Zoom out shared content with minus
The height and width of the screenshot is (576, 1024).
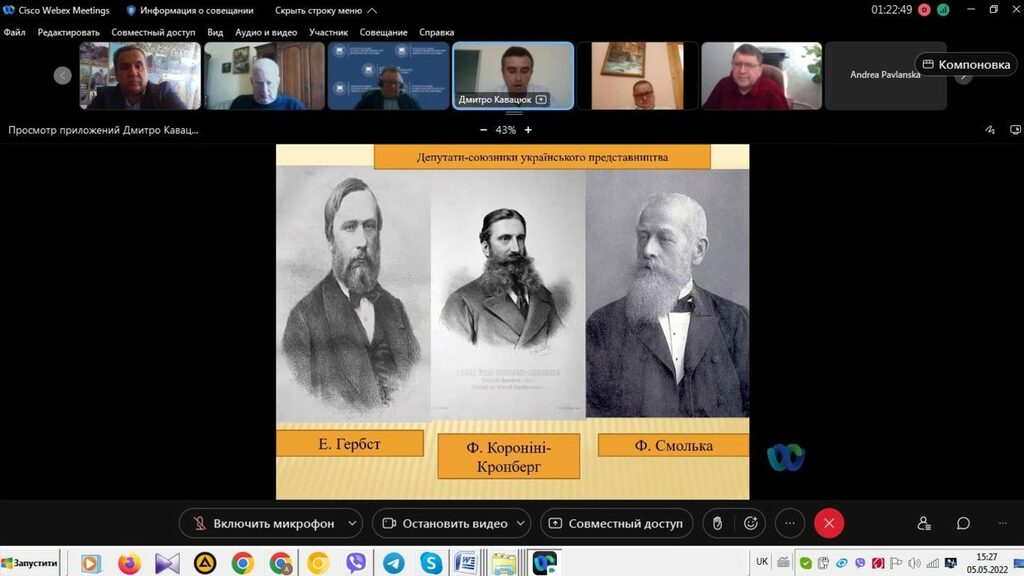484,130
